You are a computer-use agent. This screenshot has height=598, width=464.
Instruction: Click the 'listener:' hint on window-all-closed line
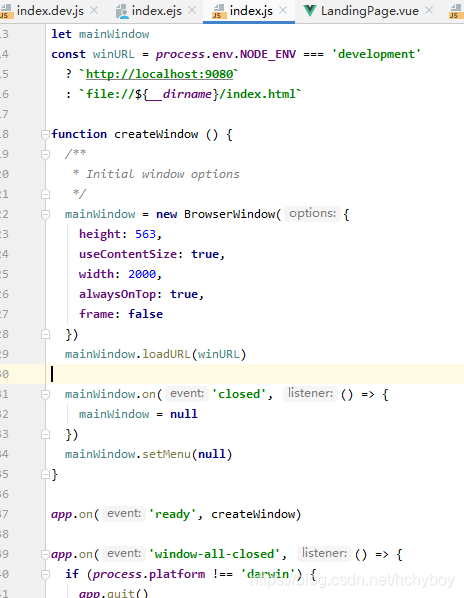click(324, 553)
